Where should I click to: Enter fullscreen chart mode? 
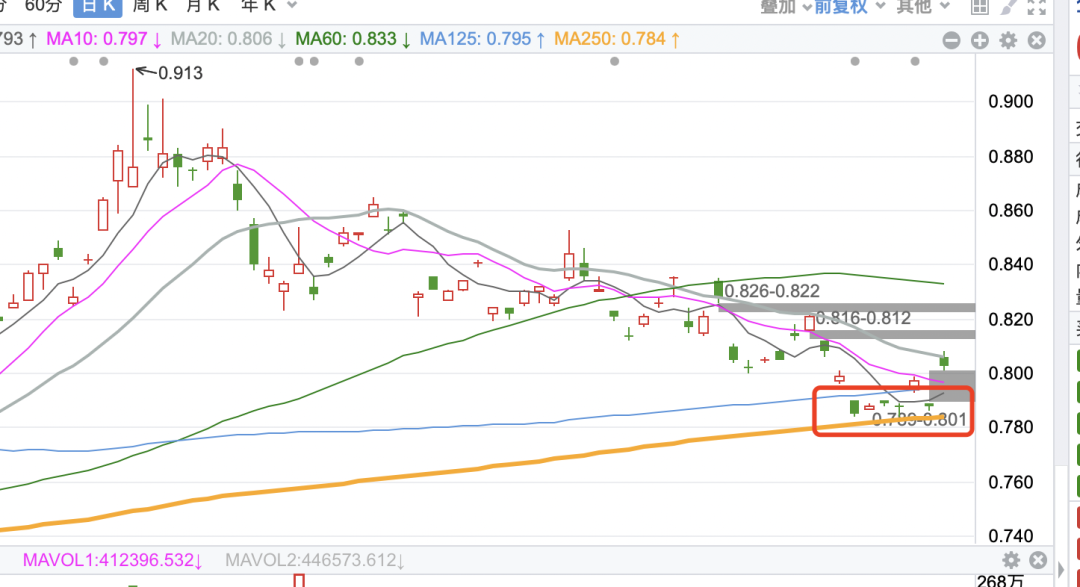coord(1037,7)
